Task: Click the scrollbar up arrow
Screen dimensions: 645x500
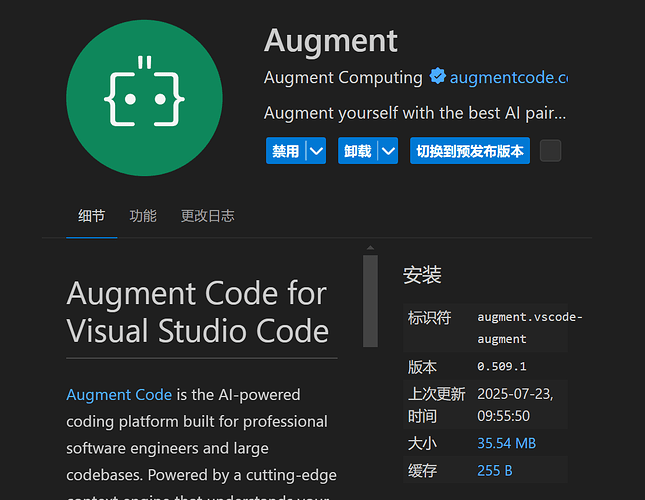Action: coord(370,248)
